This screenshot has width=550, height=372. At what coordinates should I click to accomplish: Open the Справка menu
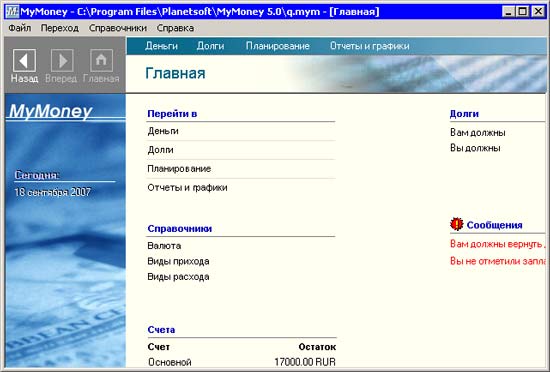point(175,28)
